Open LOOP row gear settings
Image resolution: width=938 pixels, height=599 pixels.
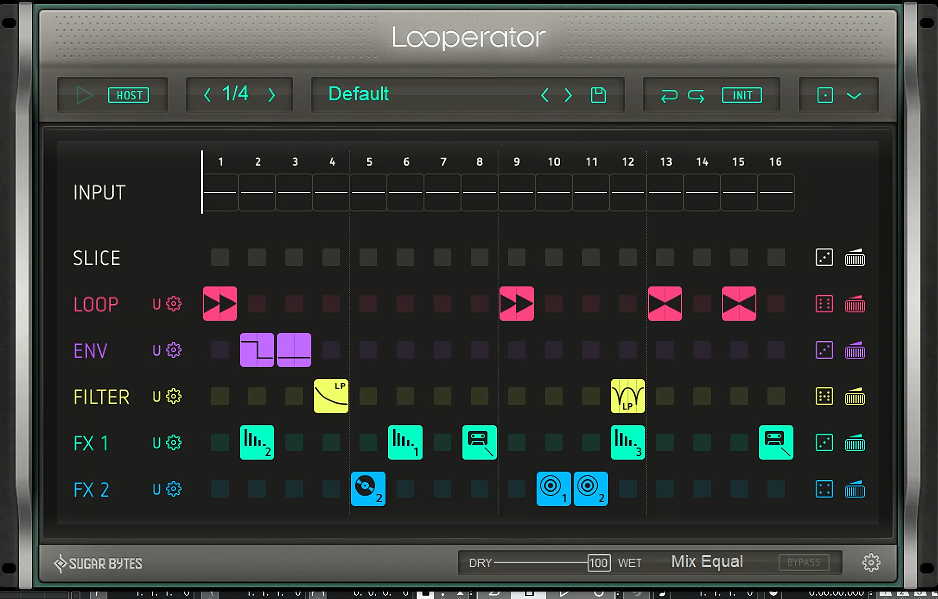pos(173,303)
